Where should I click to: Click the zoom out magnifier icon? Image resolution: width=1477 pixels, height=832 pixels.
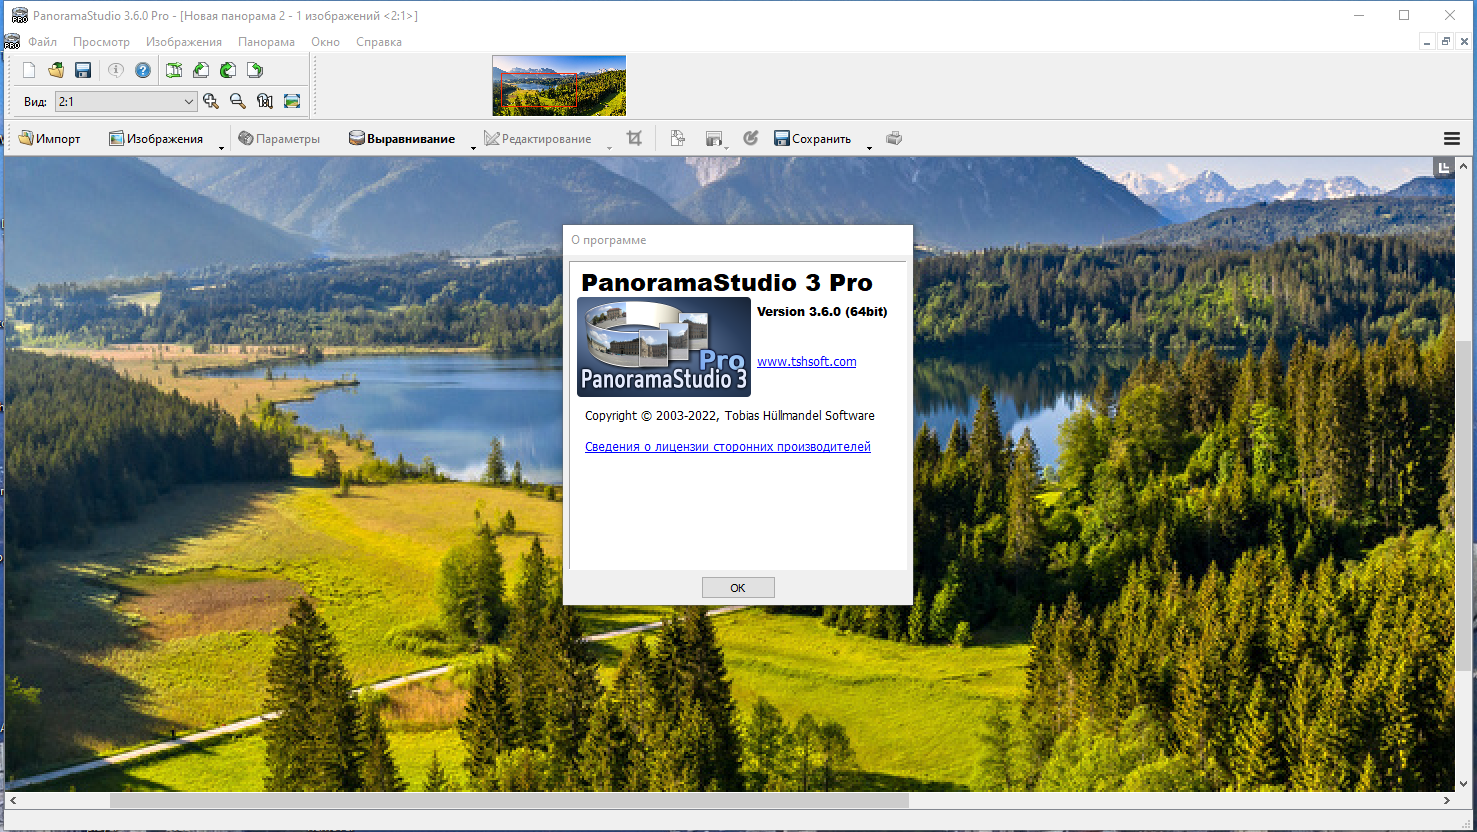pyautogui.click(x=237, y=101)
